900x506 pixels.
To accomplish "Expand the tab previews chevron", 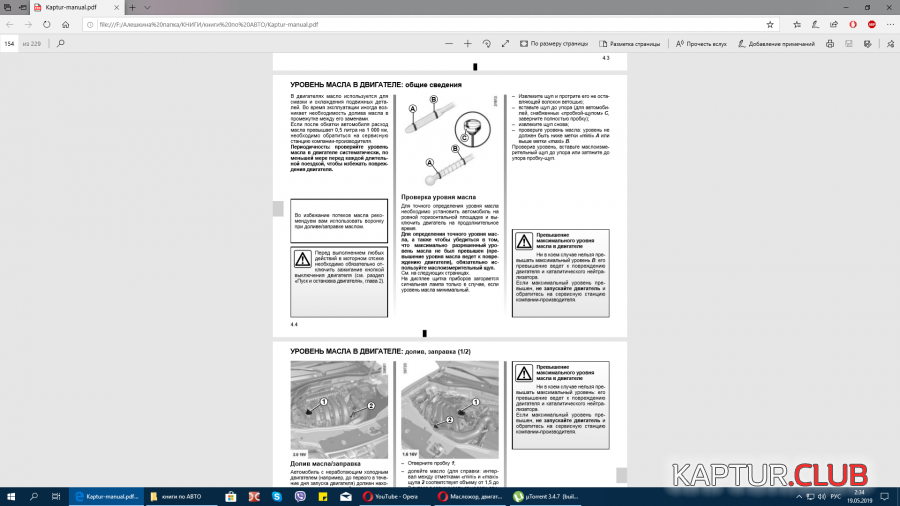I will (x=147, y=7).
